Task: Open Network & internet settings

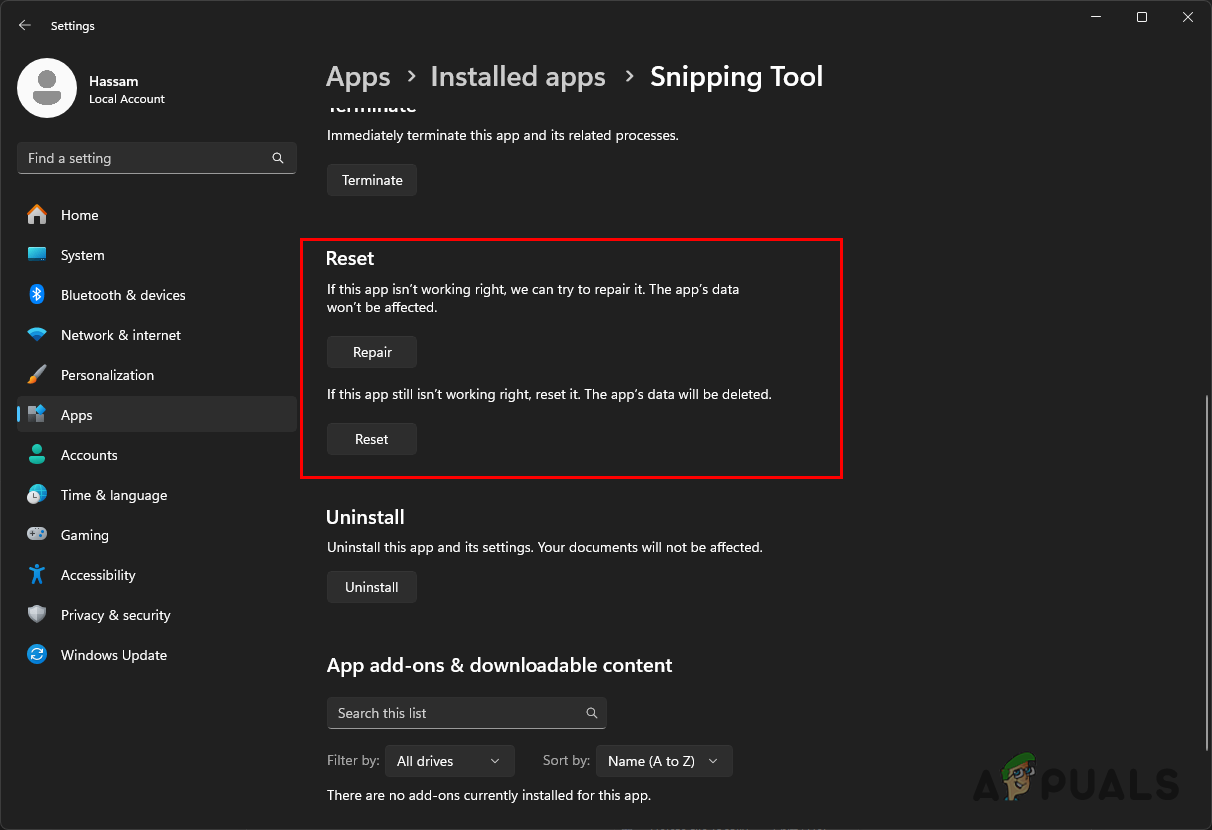Action: [x=120, y=335]
